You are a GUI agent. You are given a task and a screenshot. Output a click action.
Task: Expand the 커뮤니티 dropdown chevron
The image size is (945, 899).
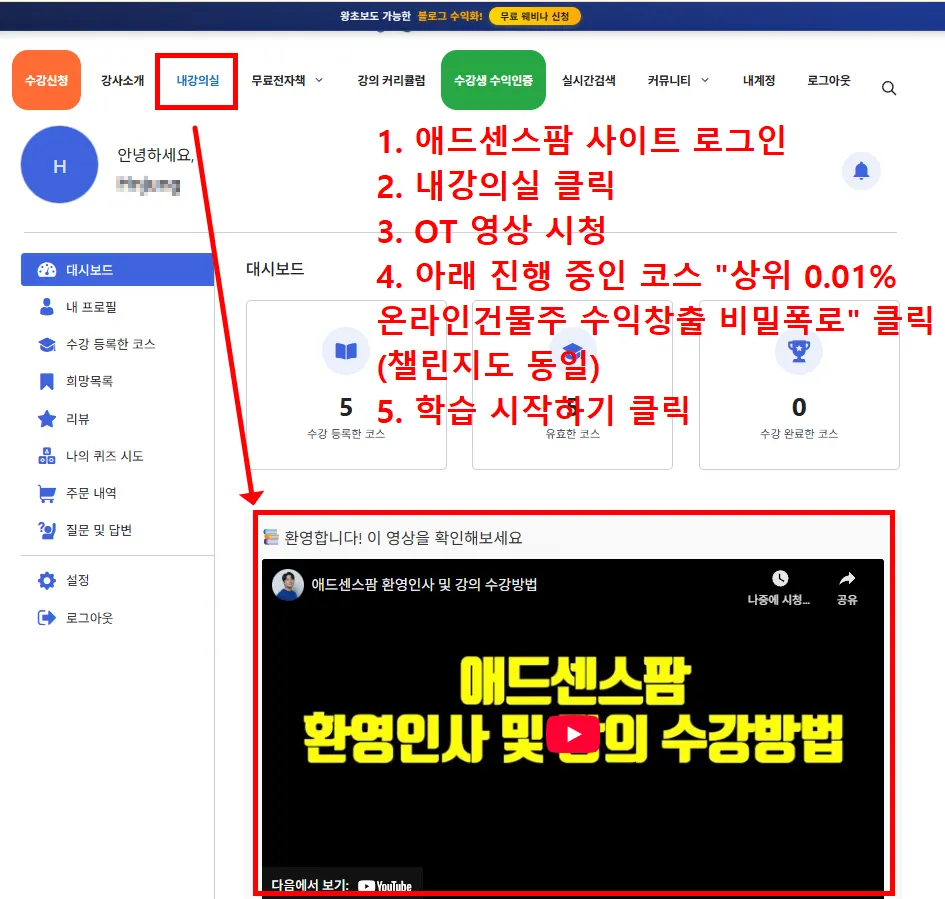point(705,80)
